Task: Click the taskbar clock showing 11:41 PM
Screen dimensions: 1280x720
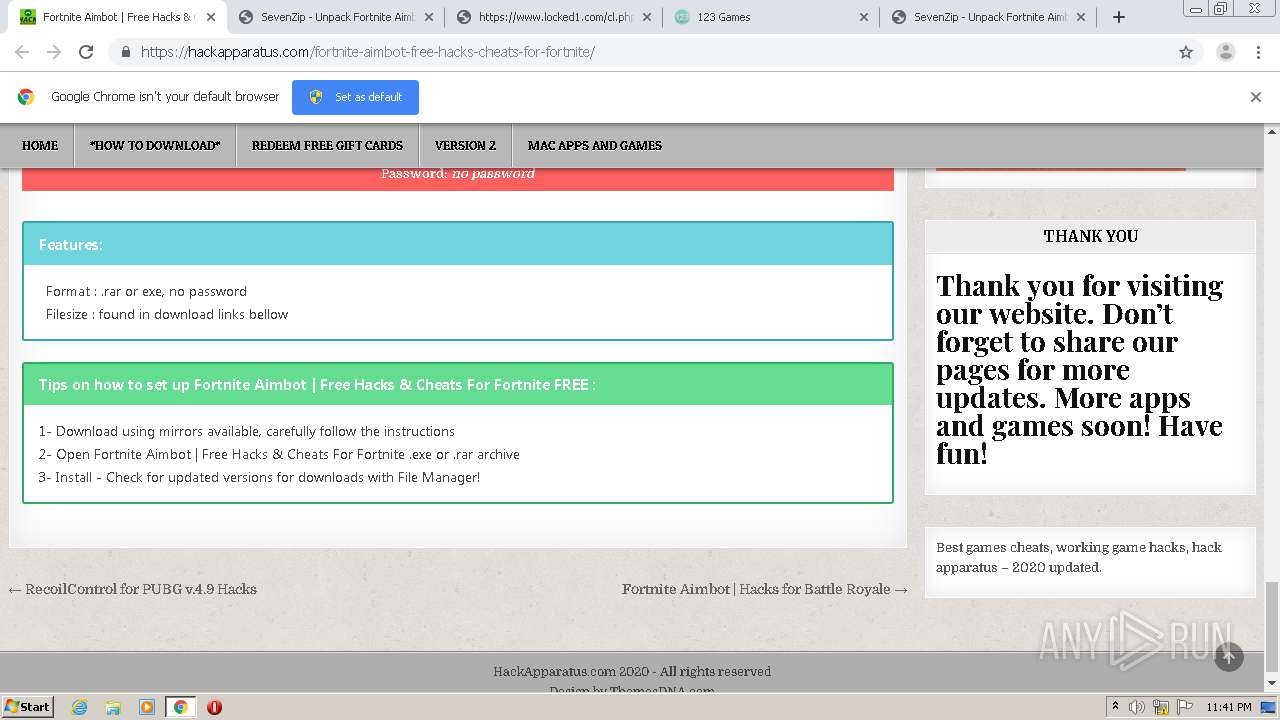Action: [x=1229, y=707]
